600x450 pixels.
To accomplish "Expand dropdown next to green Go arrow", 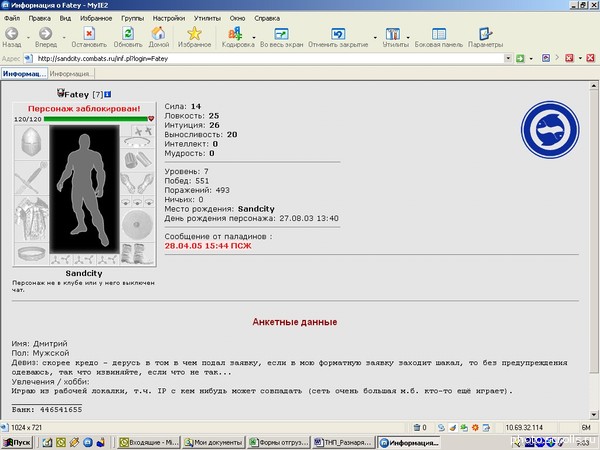I will (531, 59).
